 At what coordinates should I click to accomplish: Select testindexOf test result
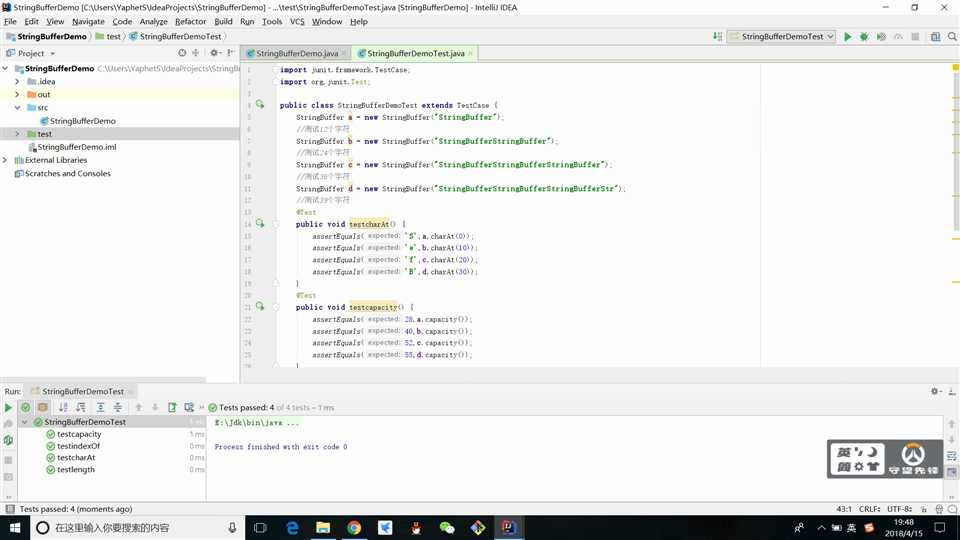click(x=78, y=446)
